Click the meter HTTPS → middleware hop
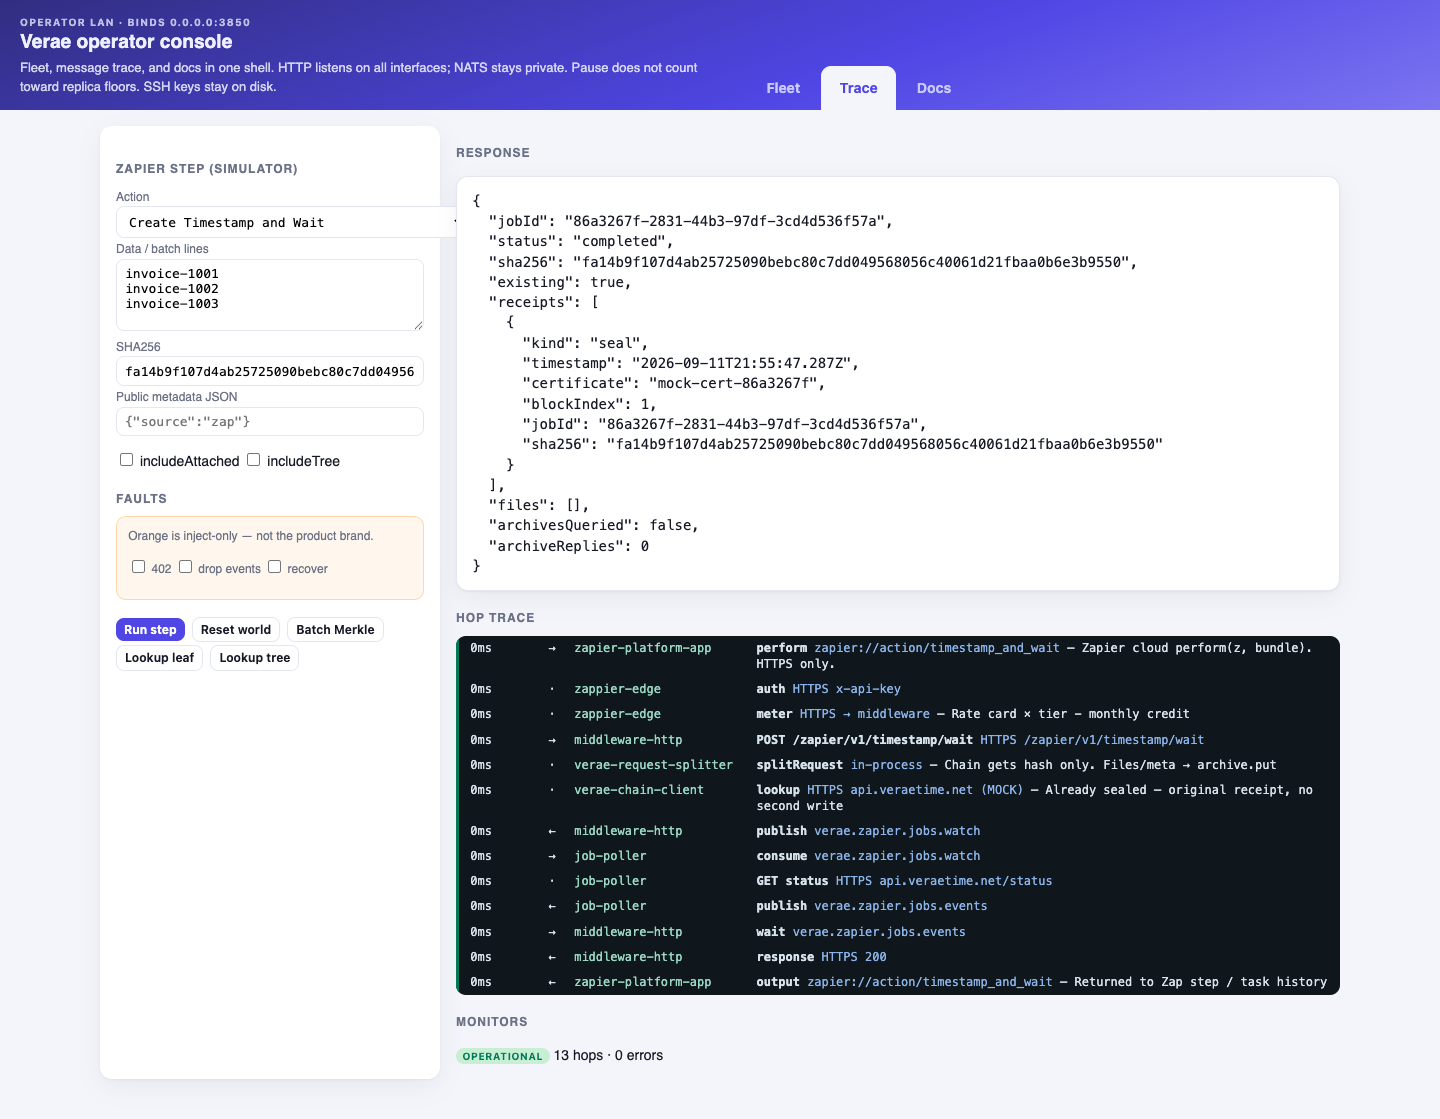Viewport: 1440px width, 1119px height. (x=899, y=714)
